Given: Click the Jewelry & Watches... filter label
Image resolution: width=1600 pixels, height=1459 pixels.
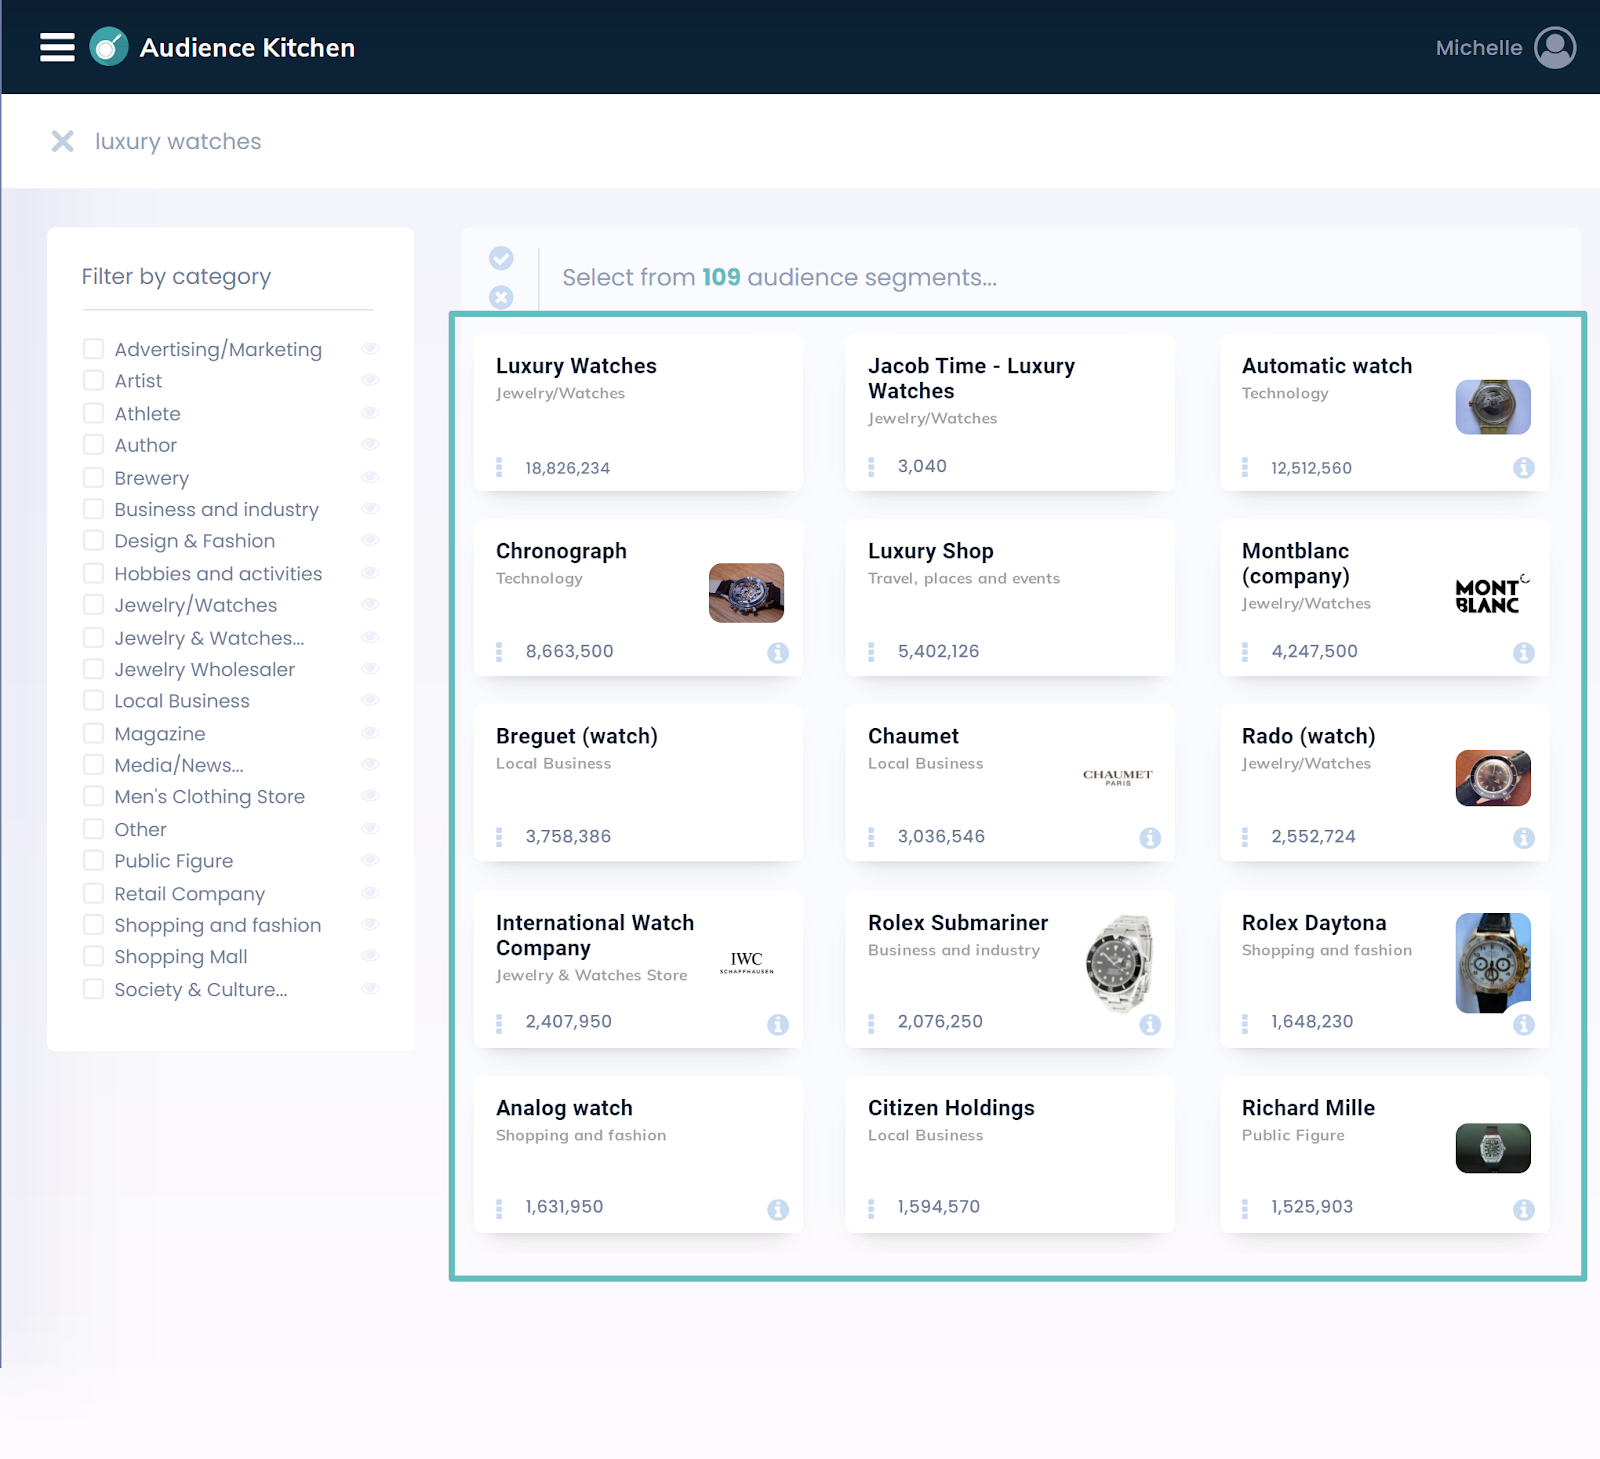Looking at the screenshot, I should (209, 638).
